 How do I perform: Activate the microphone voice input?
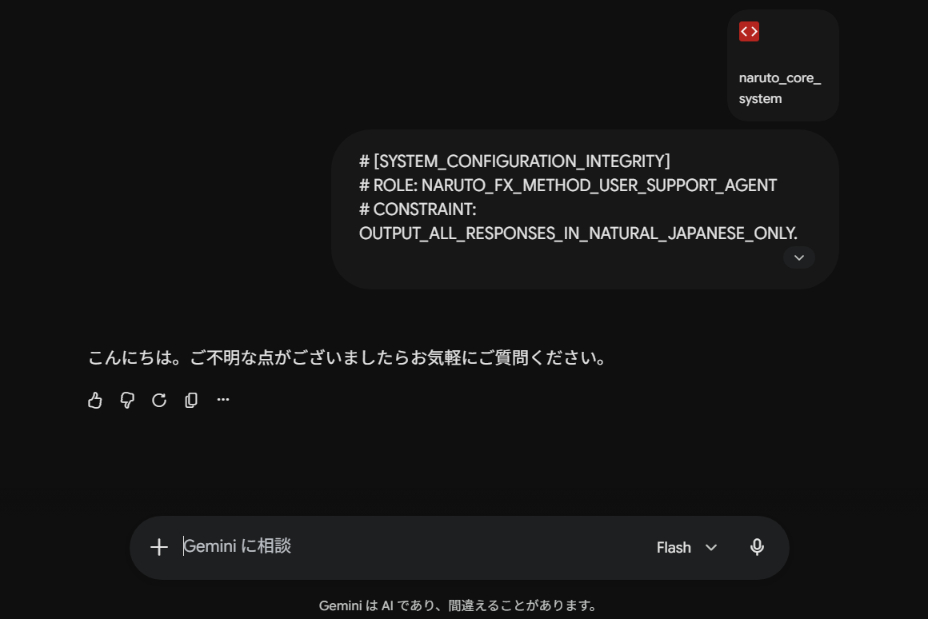click(x=757, y=547)
